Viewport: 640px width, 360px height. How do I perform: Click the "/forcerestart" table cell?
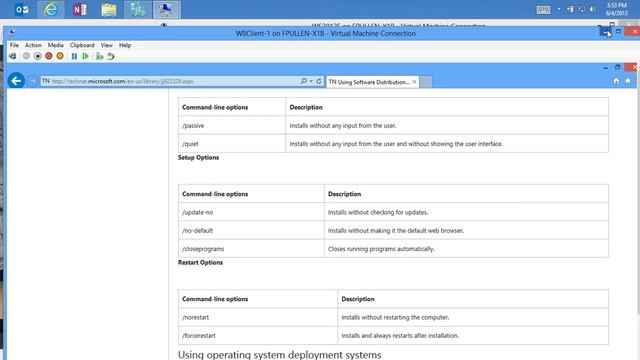pyautogui.click(x=258, y=336)
